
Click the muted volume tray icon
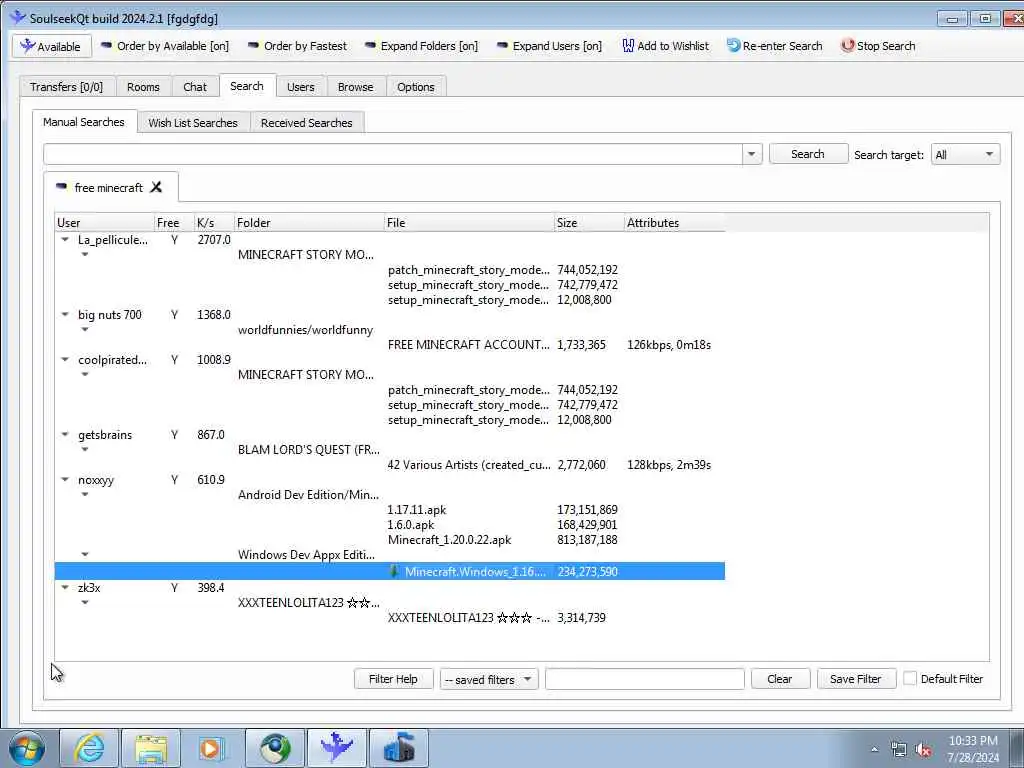(x=923, y=750)
